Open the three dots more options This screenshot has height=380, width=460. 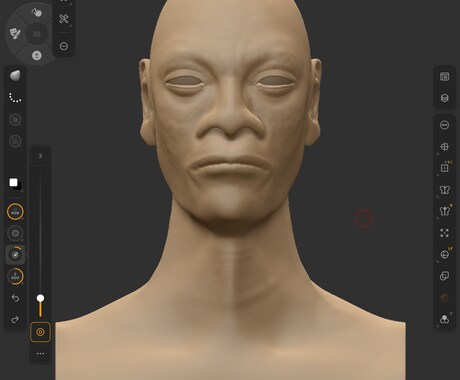[x=40, y=354]
